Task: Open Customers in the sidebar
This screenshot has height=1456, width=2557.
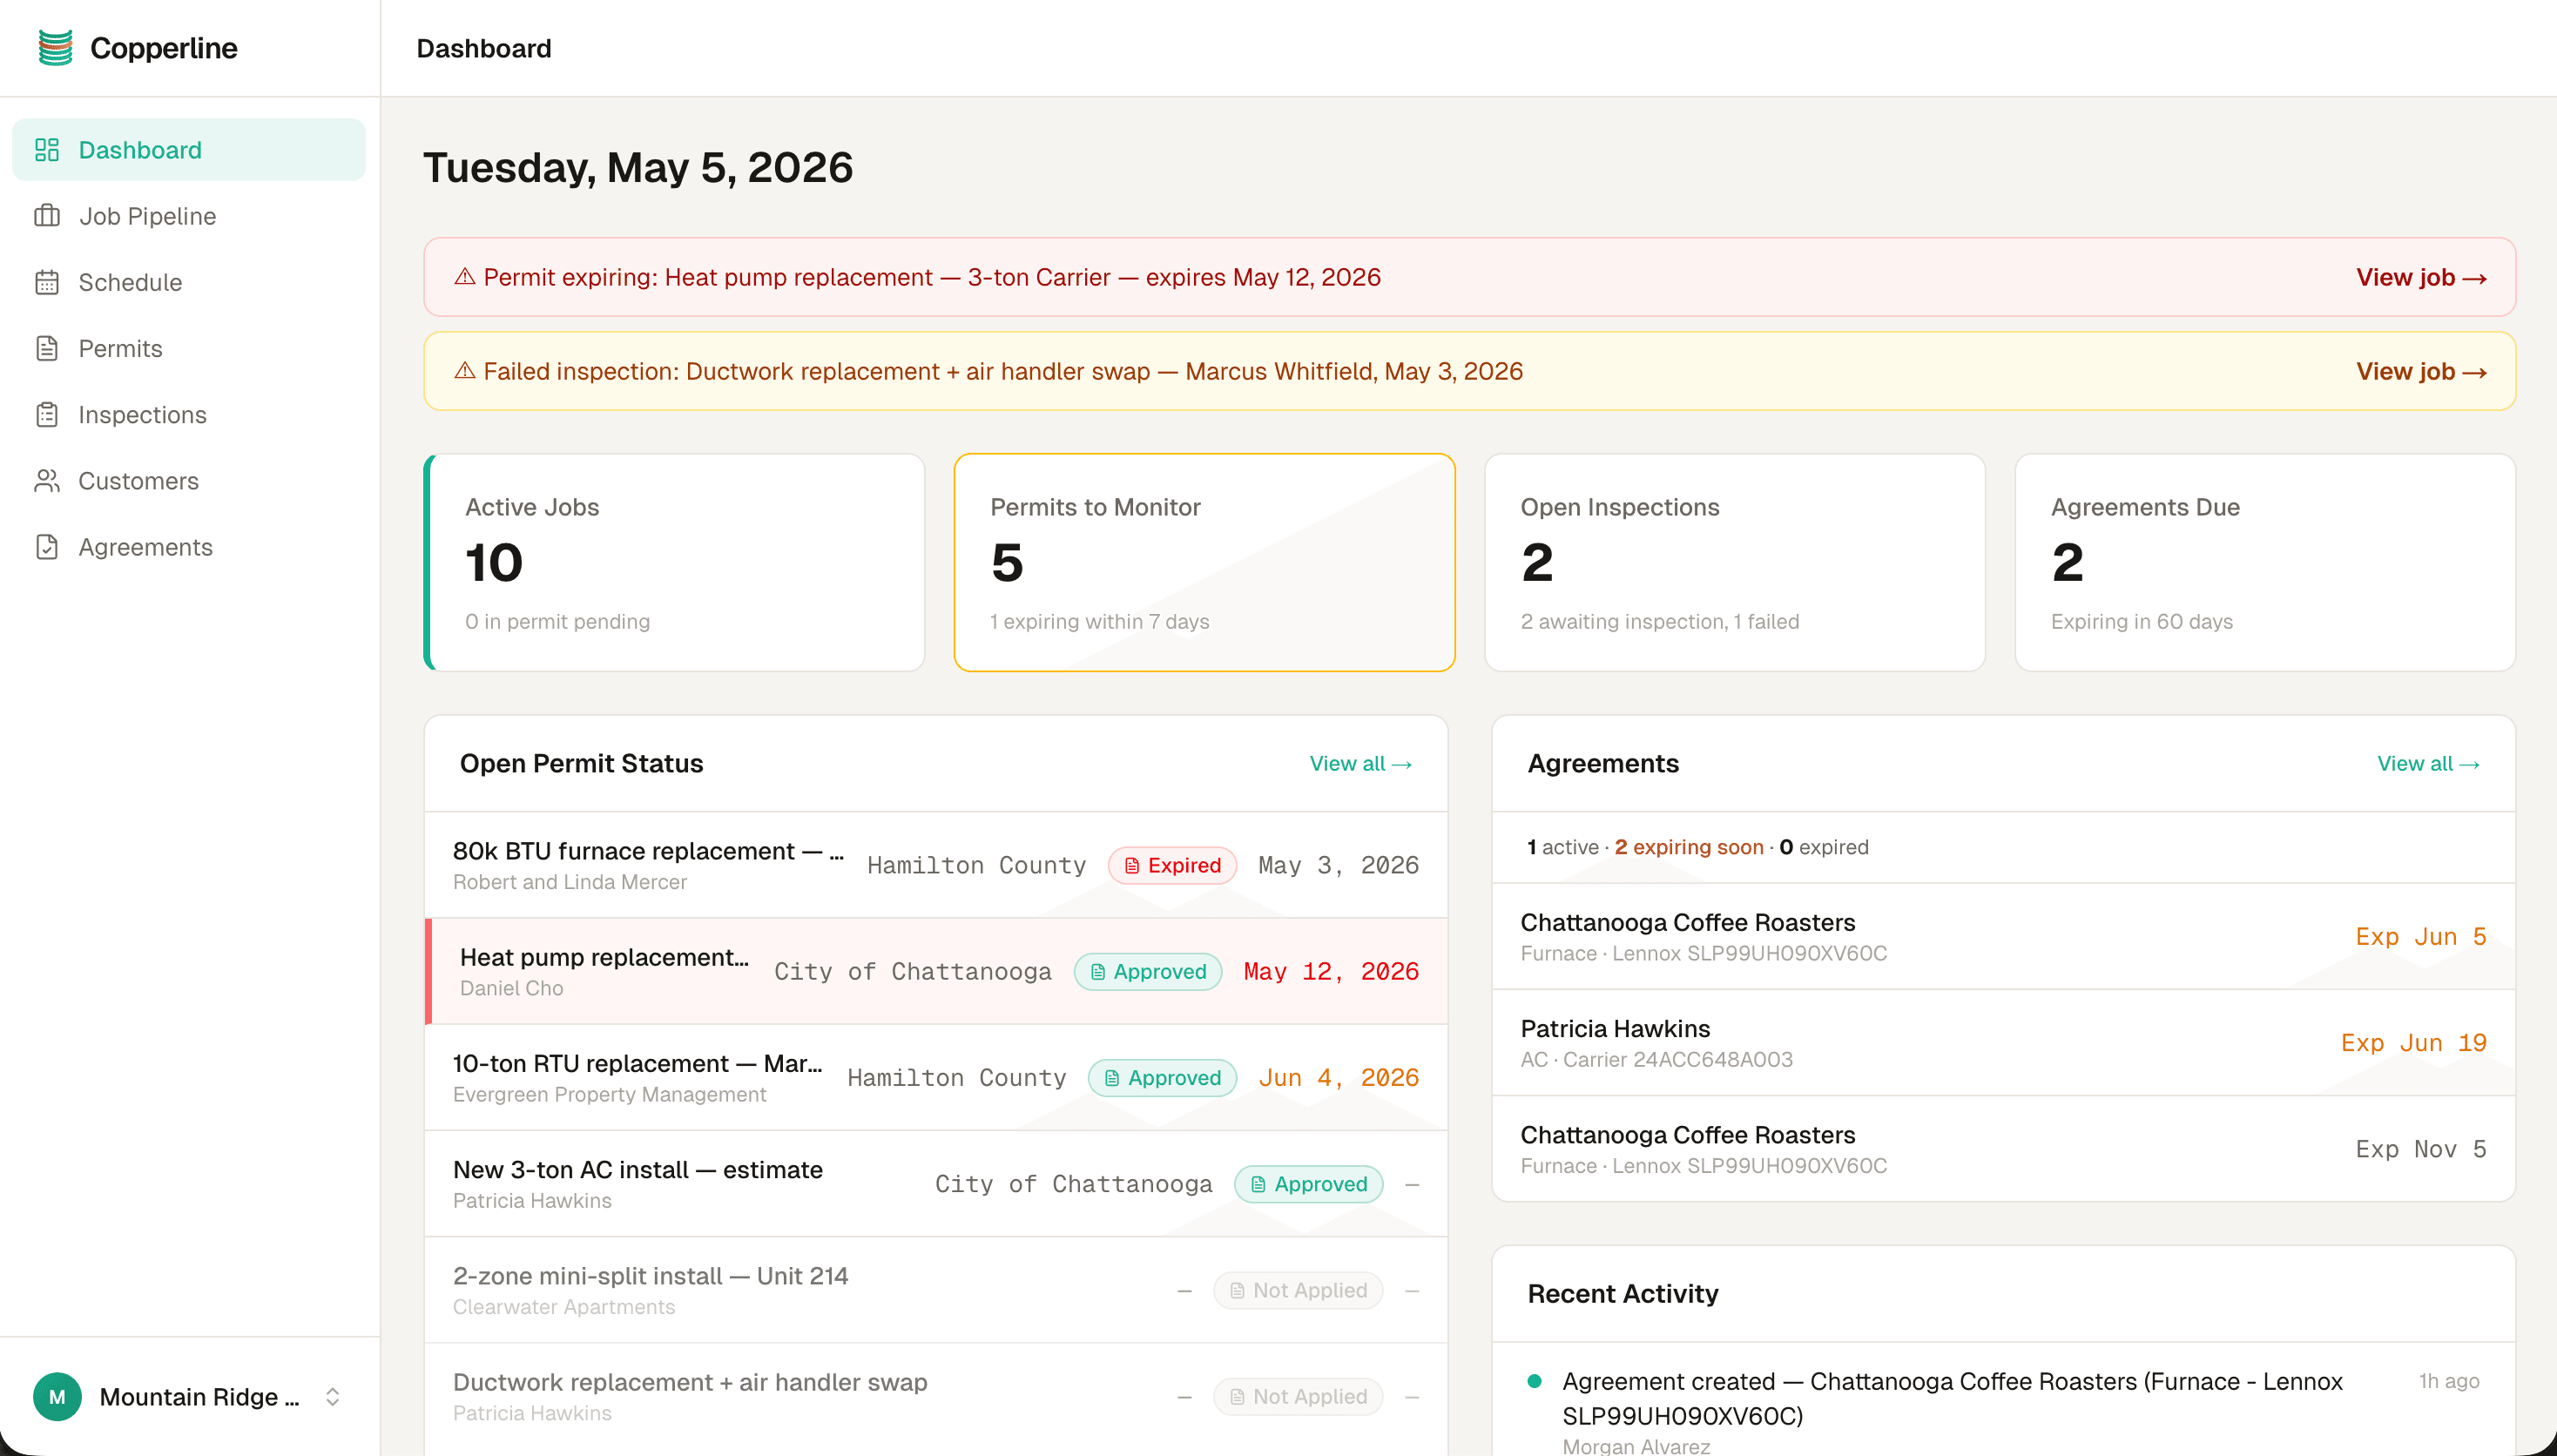Action: pyautogui.click(x=189, y=481)
